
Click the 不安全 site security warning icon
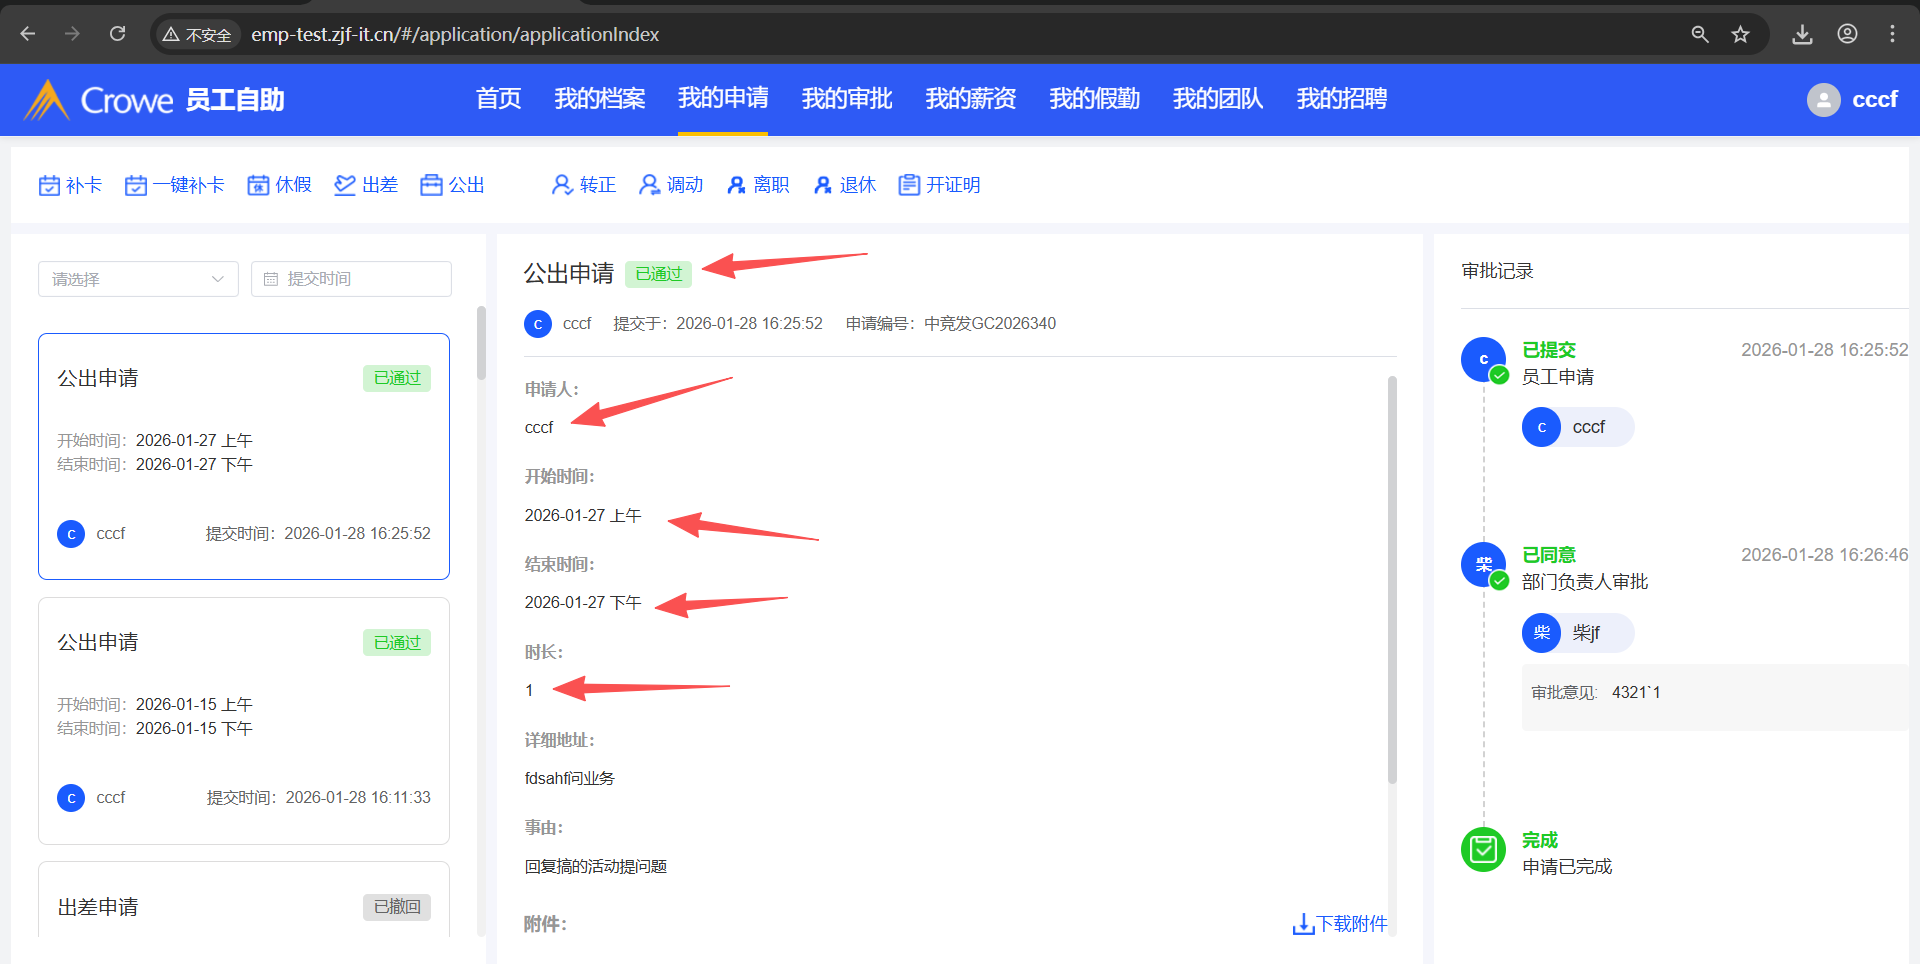point(171,35)
